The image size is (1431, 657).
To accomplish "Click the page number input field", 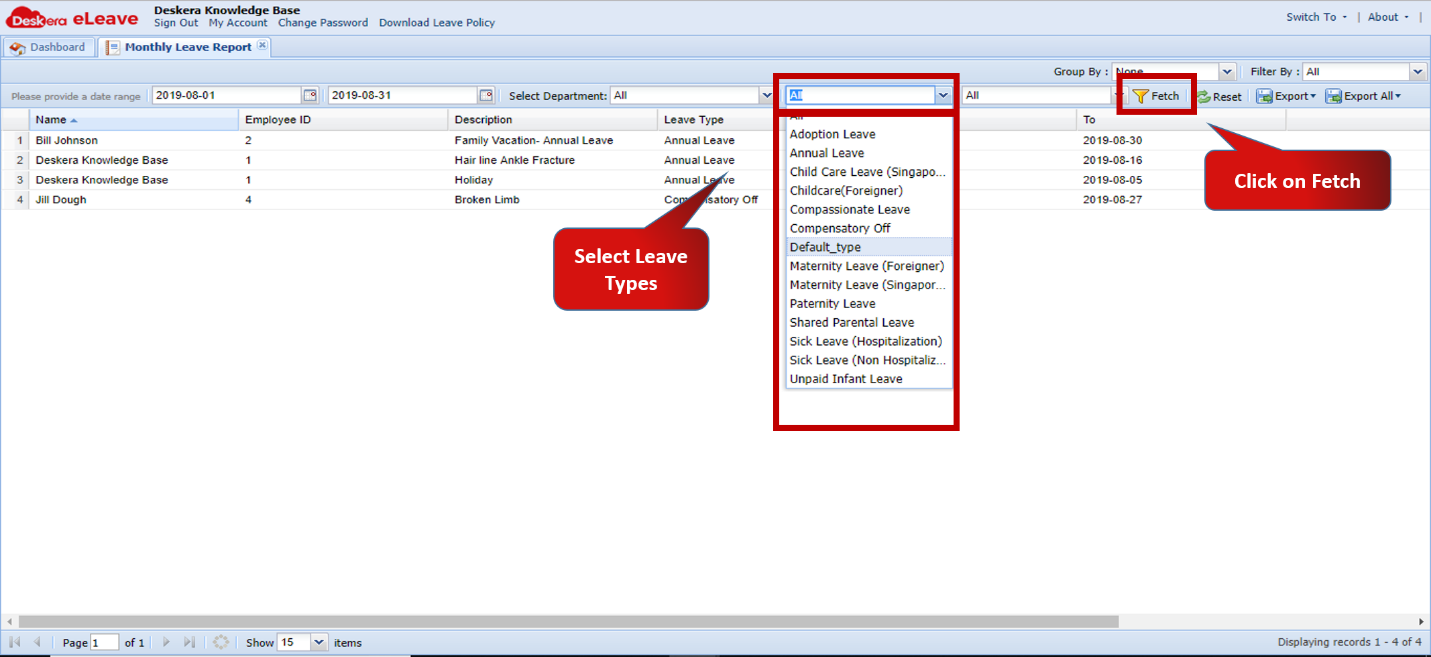I will (x=105, y=642).
